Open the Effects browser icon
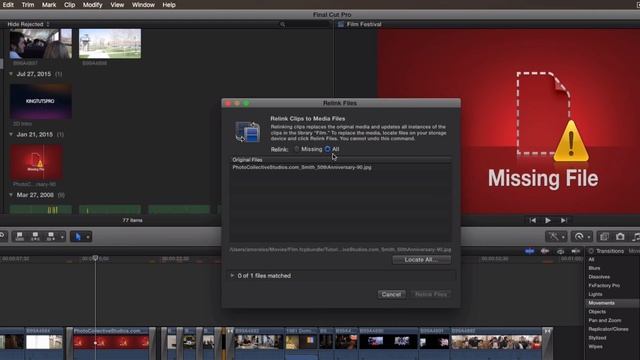 coord(604,236)
